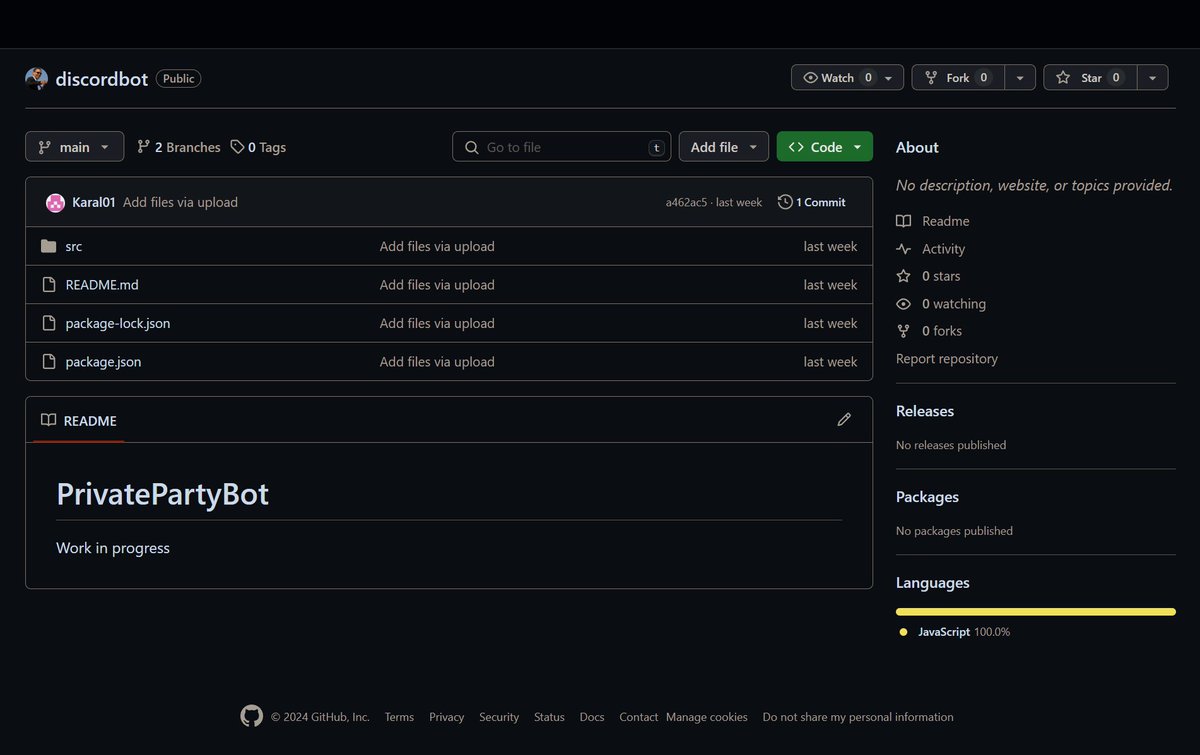
Task: Open the Activity link in About
Action: click(931, 249)
